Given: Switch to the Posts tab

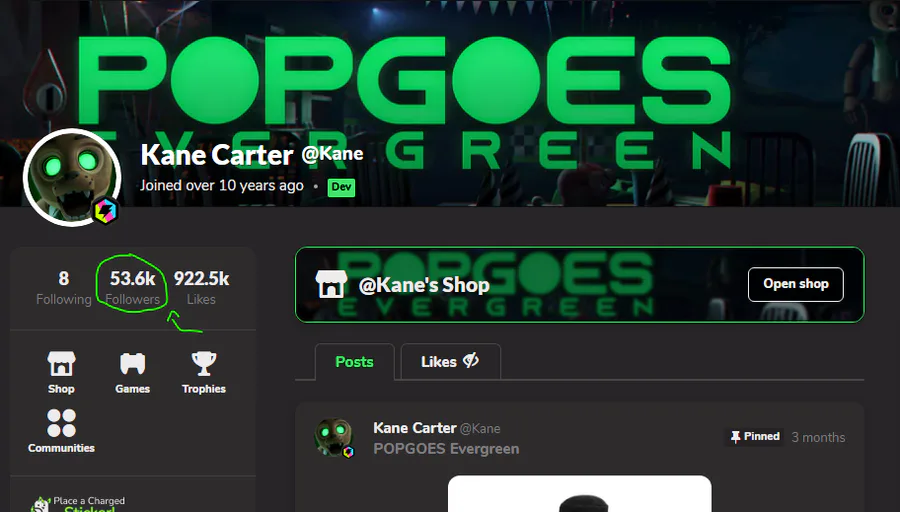Looking at the screenshot, I should click(354, 362).
